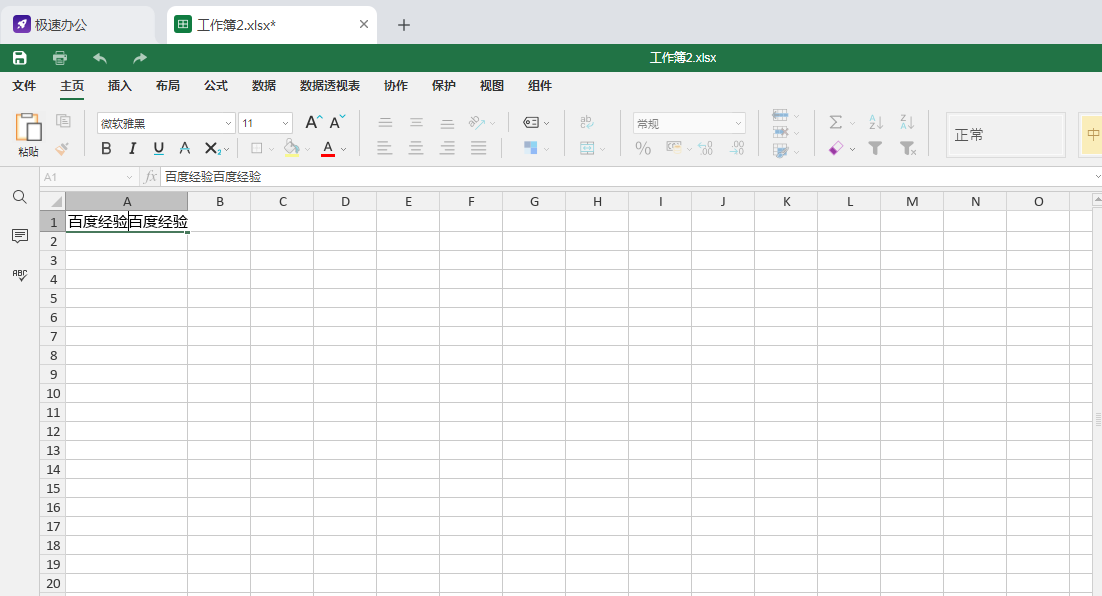Click the Paste clipboard icon

click(x=28, y=127)
